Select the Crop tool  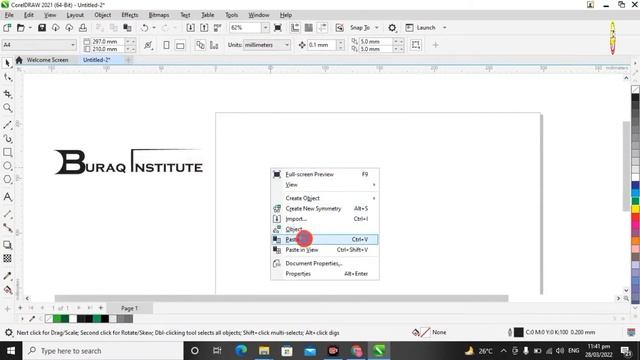(x=7, y=94)
